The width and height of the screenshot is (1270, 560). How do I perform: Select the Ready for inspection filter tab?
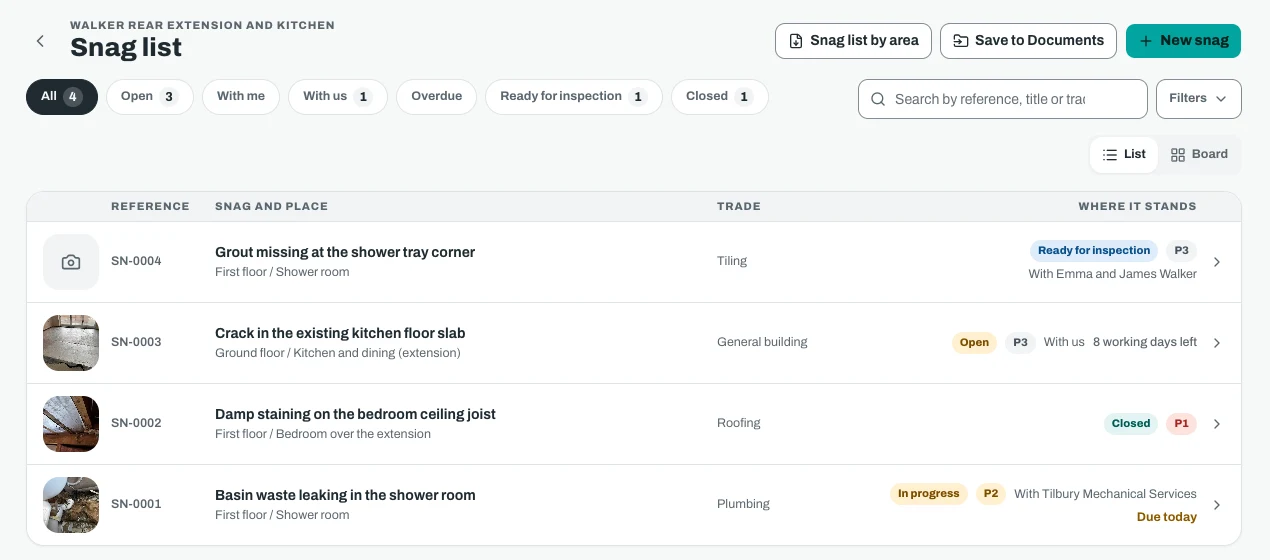tap(574, 97)
